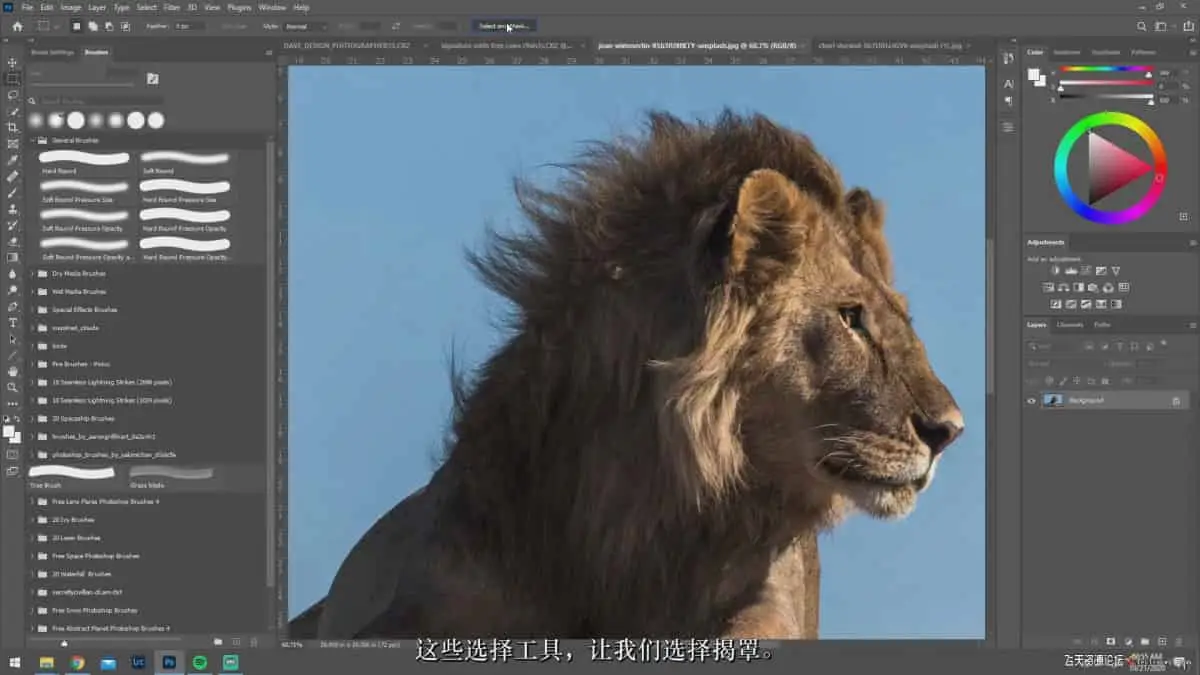This screenshot has height=675, width=1200.
Task: Open Spotify from the taskbar
Action: pyautogui.click(x=199, y=662)
